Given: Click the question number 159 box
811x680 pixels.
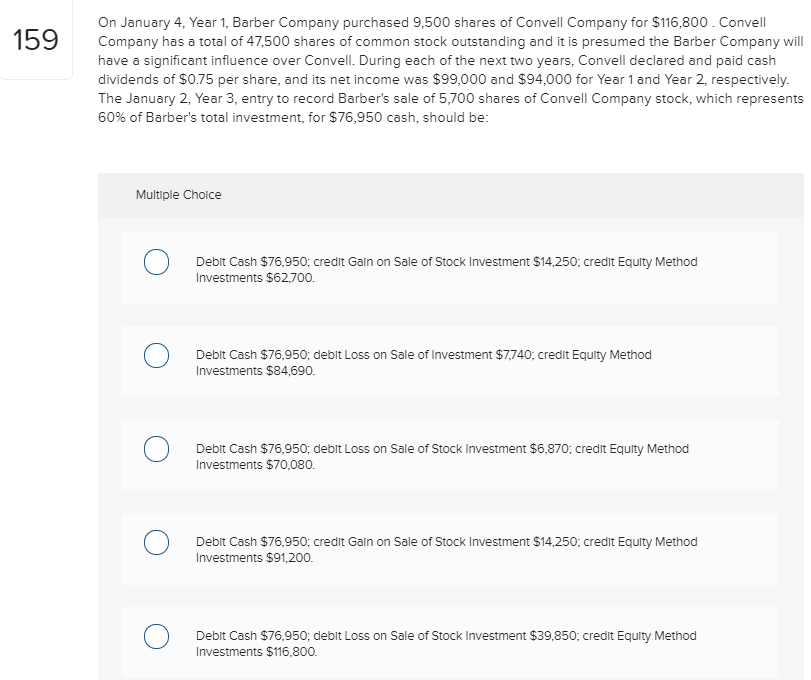Looking at the screenshot, I should 36,39.
